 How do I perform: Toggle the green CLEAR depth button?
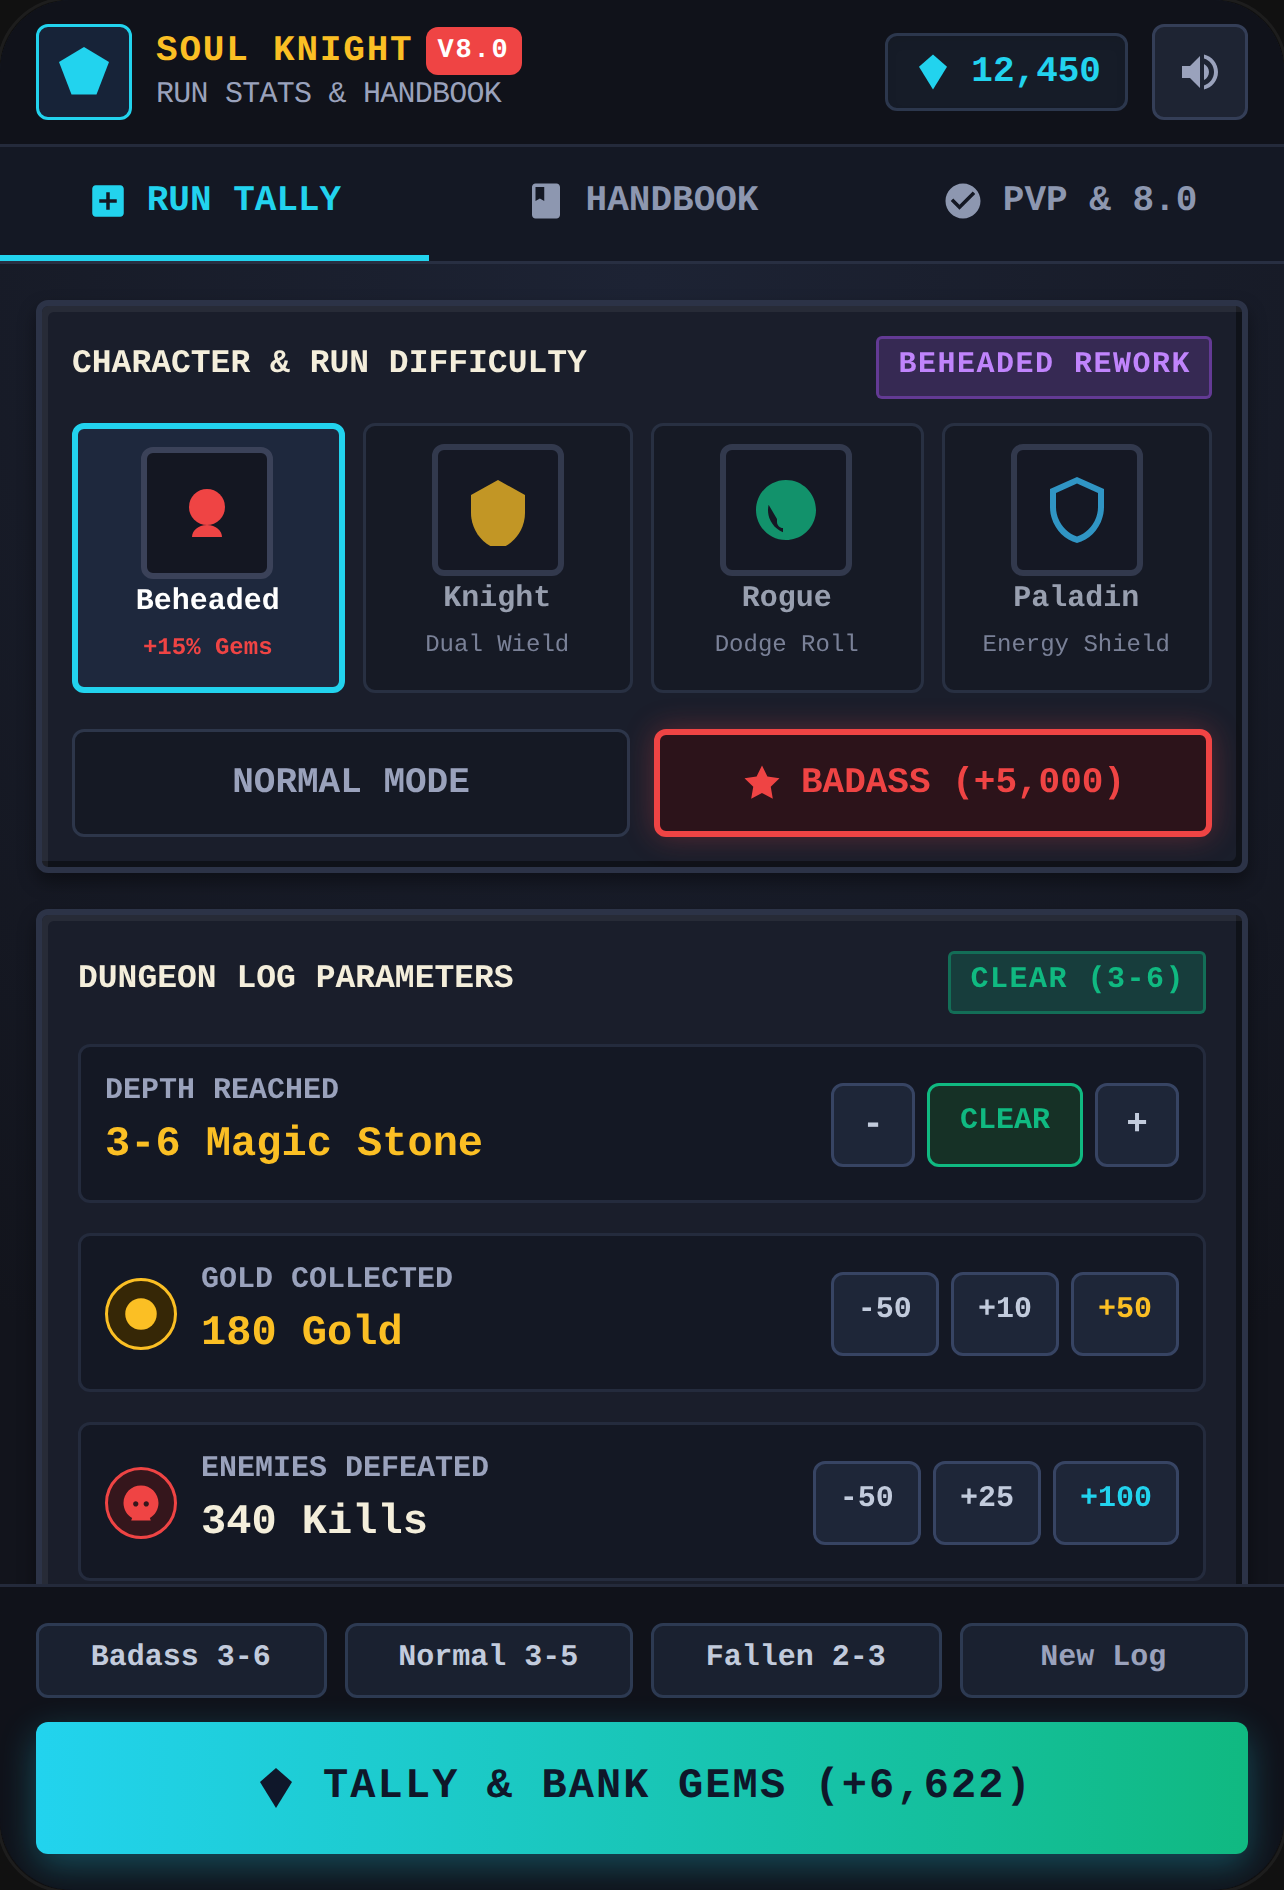click(x=1005, y=1125)
